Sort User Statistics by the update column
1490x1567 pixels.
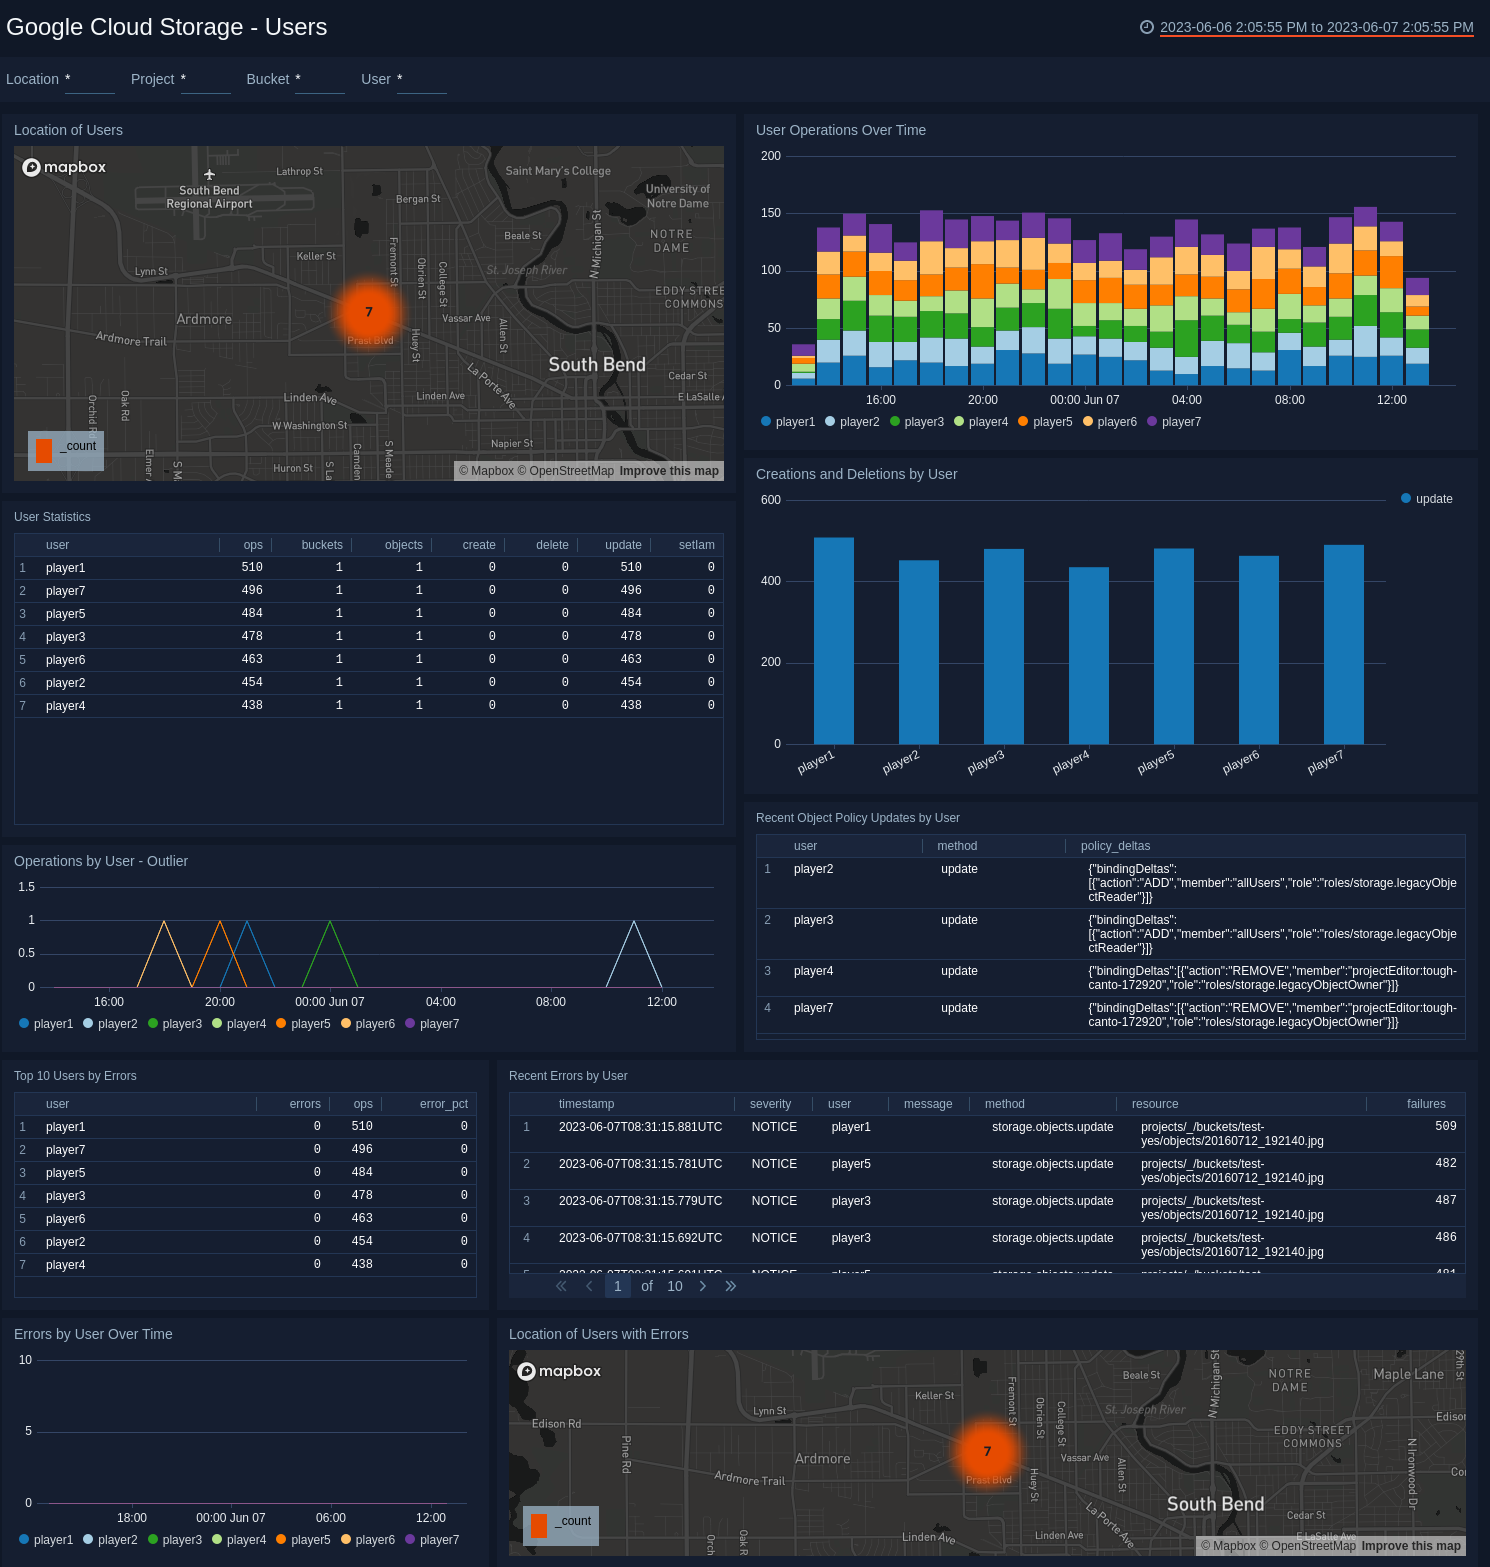[623, 545]
